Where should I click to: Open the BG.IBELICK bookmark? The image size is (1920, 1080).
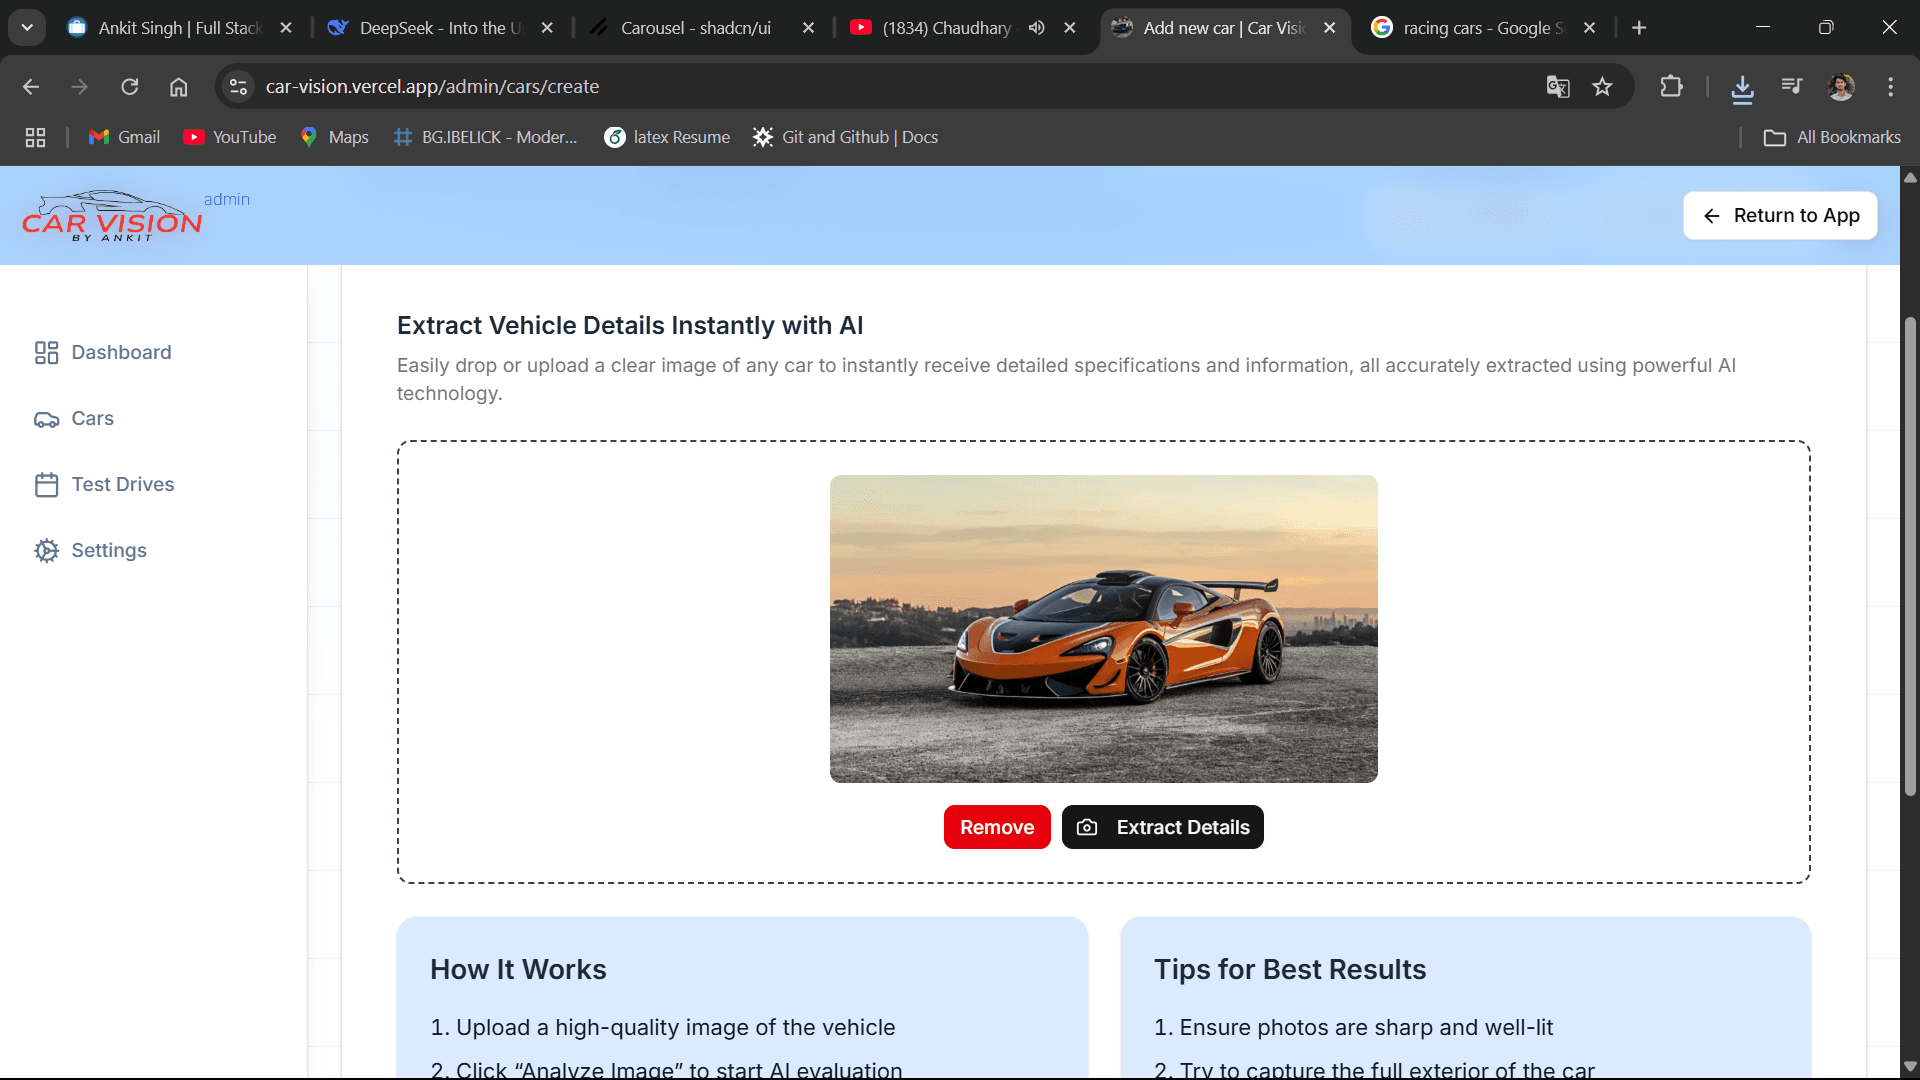[x=486, y=137]
